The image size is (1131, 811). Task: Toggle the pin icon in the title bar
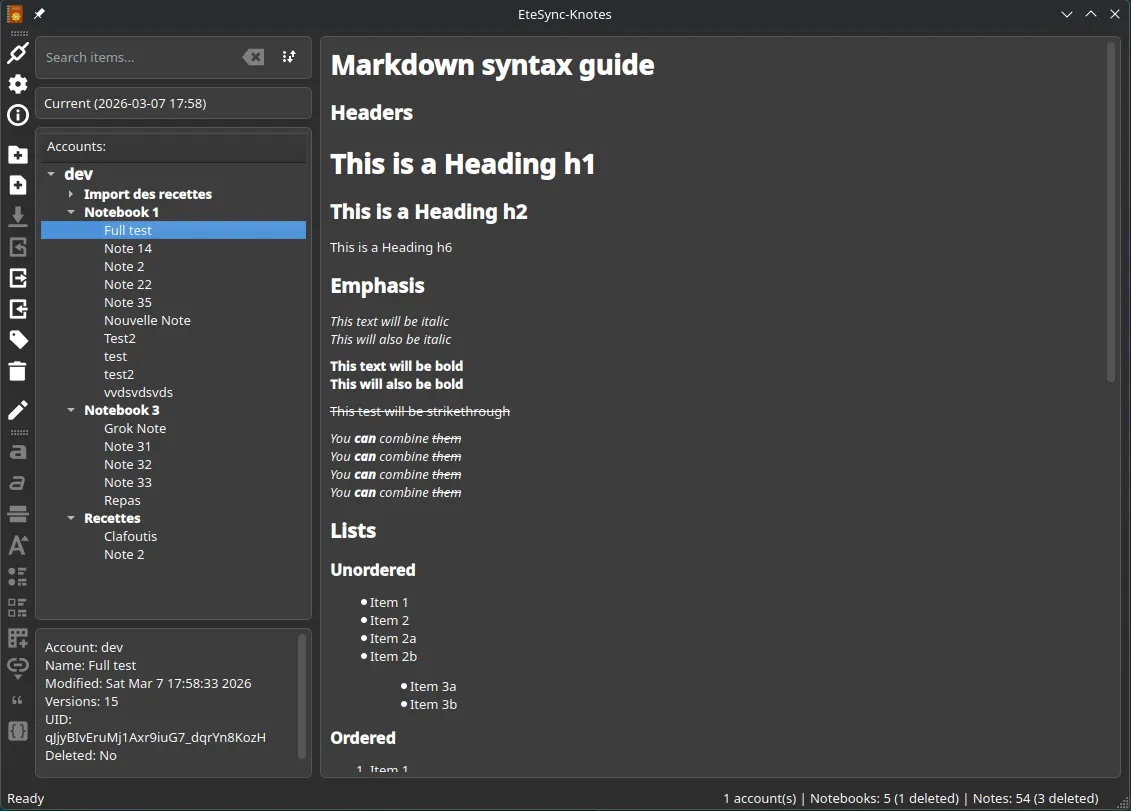(x=39, y=14)
